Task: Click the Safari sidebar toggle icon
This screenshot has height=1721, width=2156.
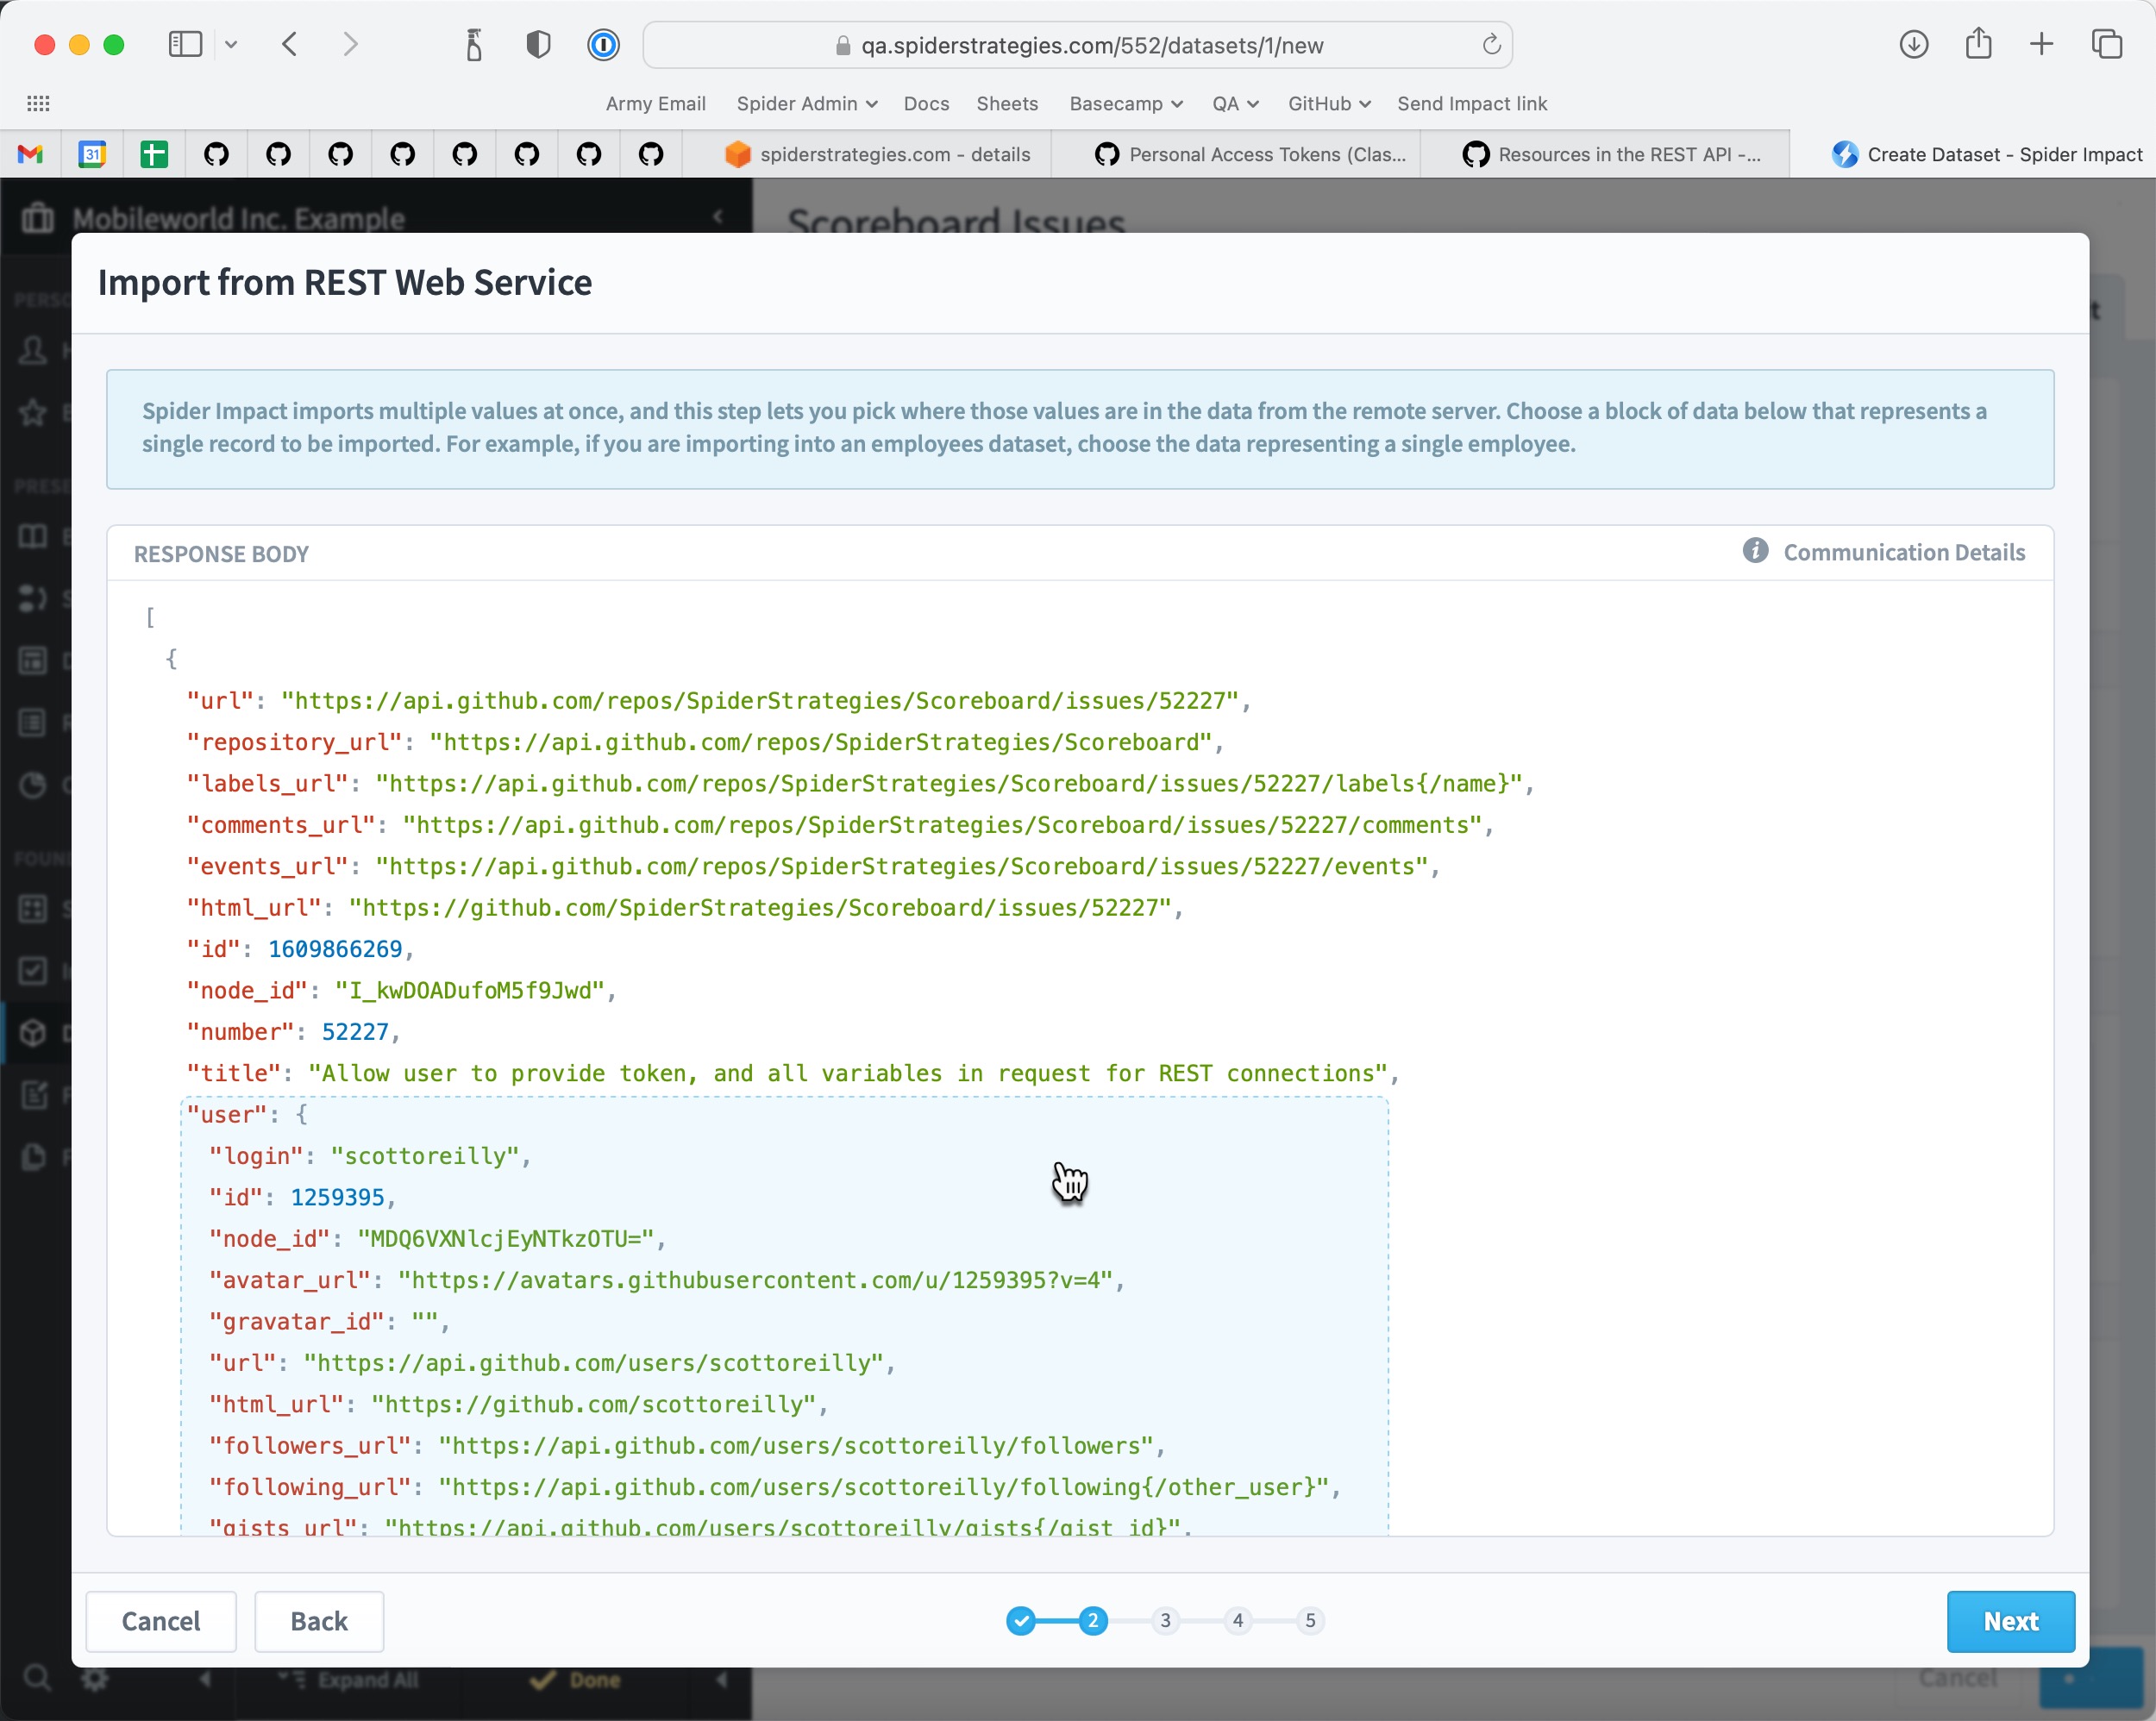Action: (185, 45)
